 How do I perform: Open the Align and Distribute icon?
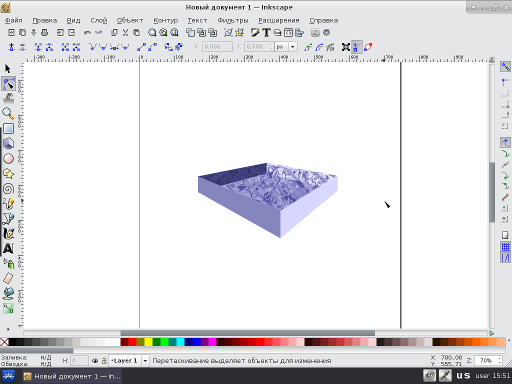point(300,33)
